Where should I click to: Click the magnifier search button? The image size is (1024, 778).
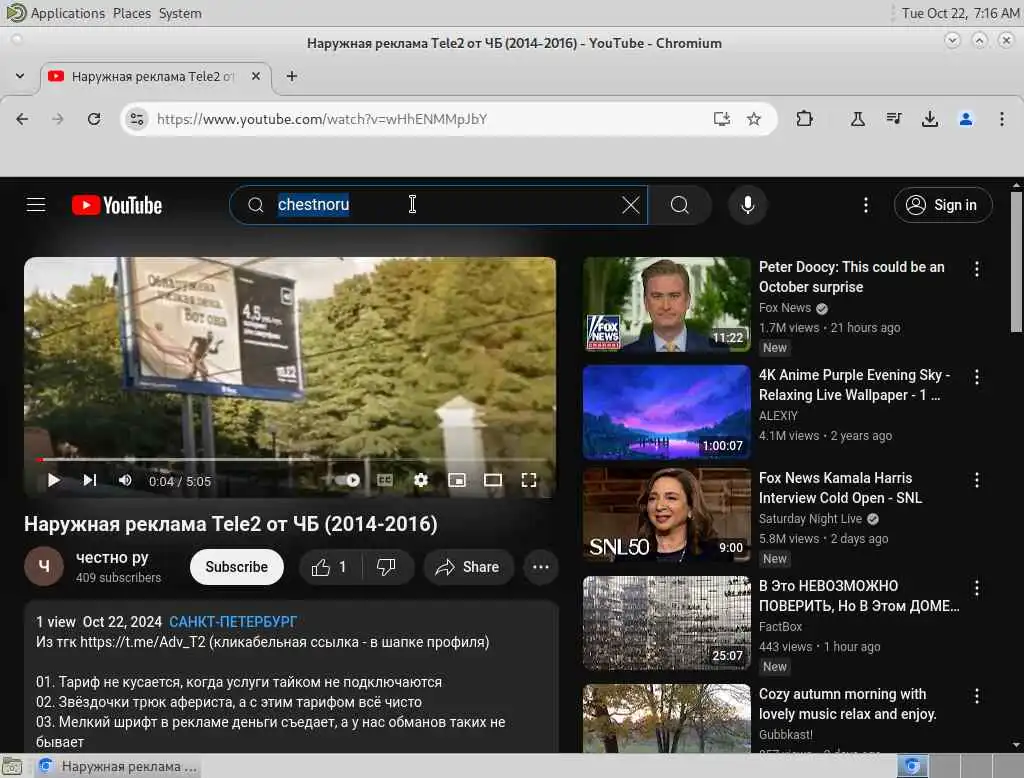pyautogui.click(x=680, y=205)
